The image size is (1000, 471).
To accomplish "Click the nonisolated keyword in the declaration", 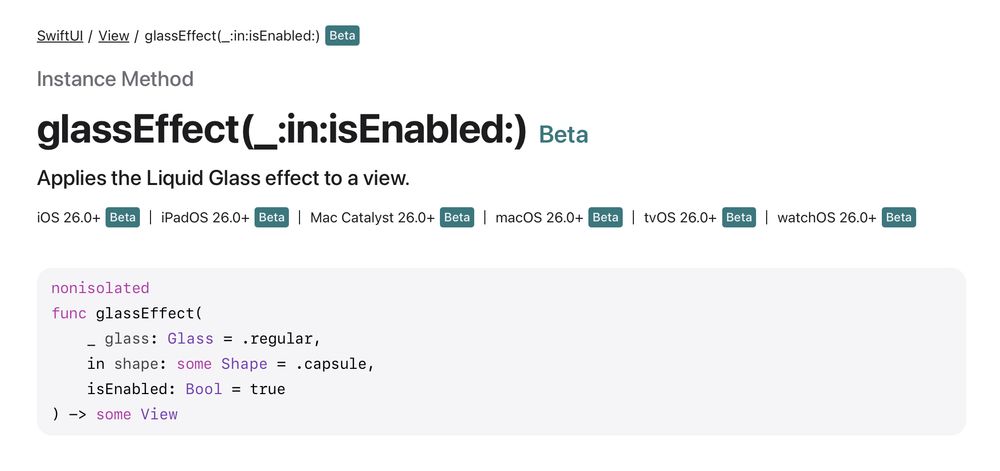I will (x=100, y=289).
